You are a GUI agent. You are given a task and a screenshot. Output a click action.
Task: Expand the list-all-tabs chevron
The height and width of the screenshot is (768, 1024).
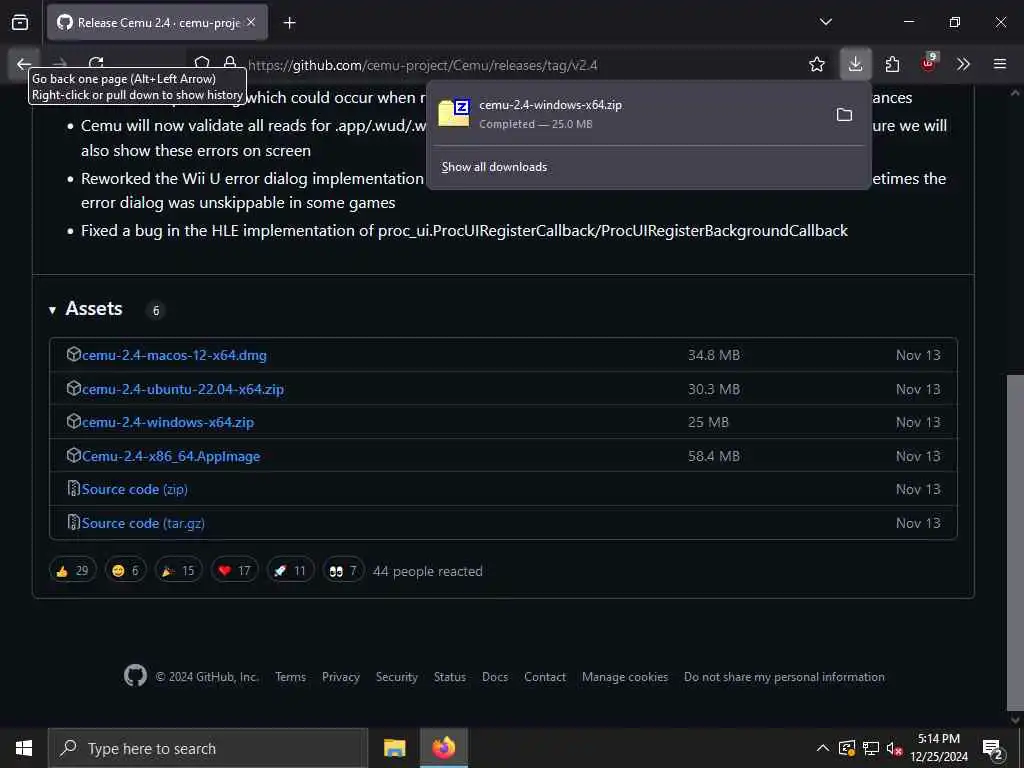click(x=825, y=22)
